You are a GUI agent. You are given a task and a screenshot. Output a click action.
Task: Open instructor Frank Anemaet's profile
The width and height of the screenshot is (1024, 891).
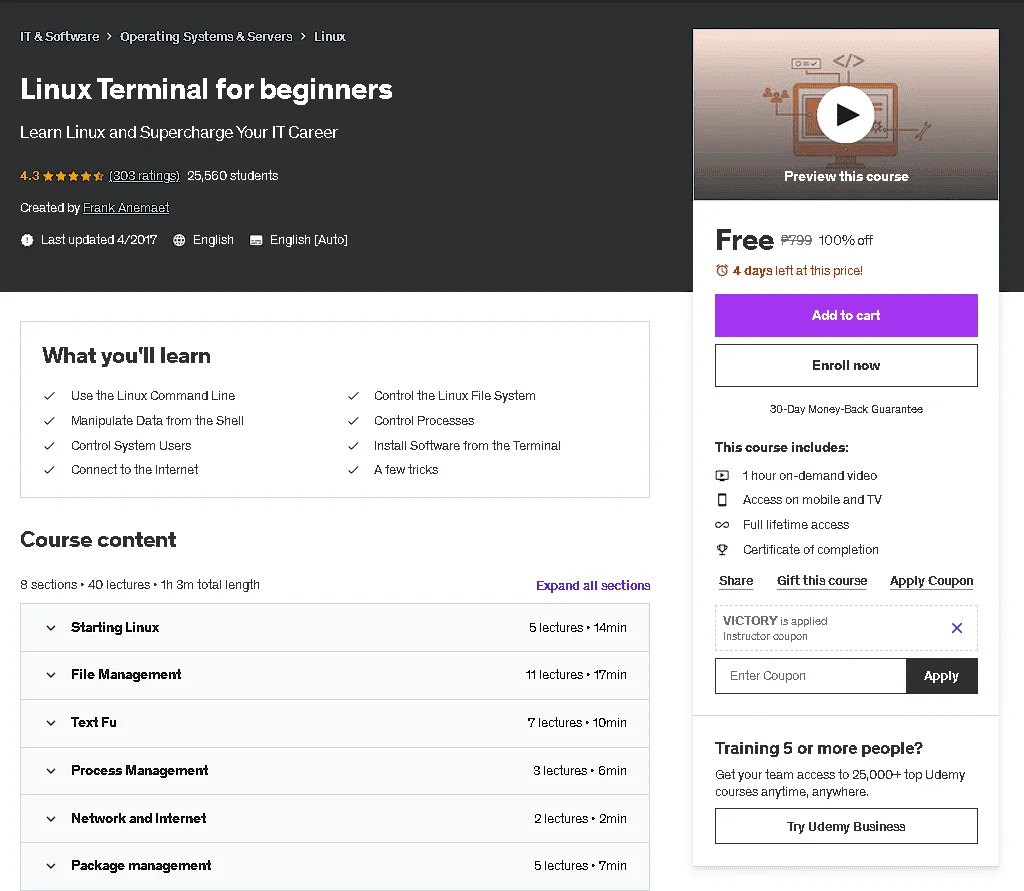coord(126,208)
